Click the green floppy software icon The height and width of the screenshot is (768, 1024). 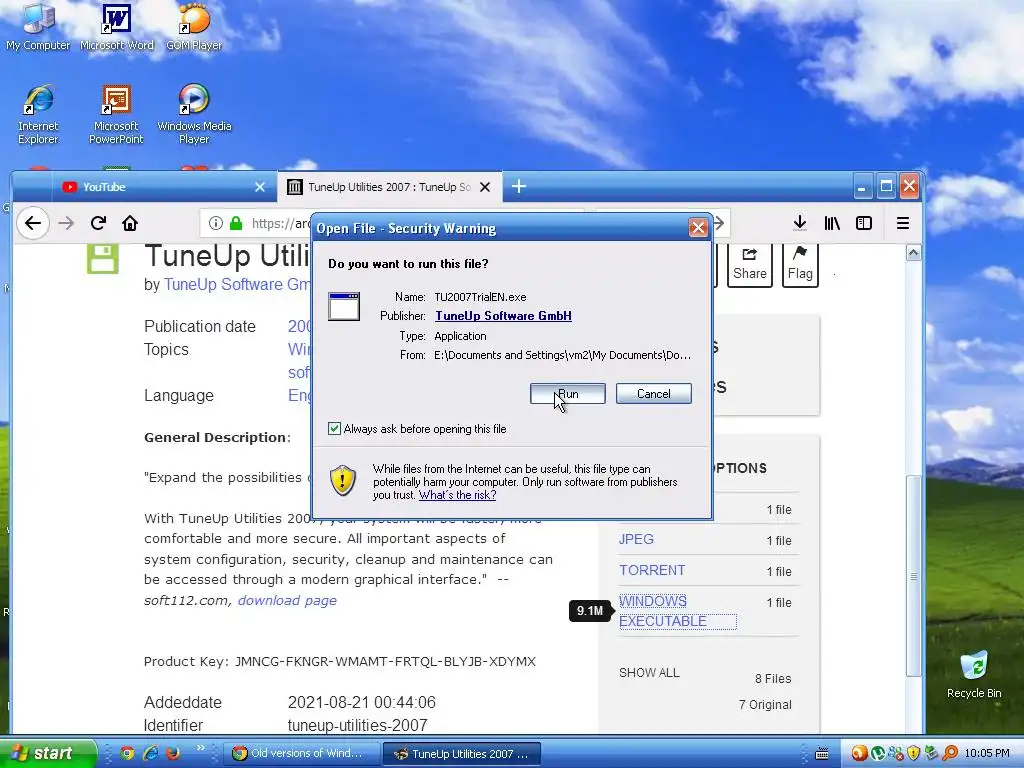pos(103,259)
